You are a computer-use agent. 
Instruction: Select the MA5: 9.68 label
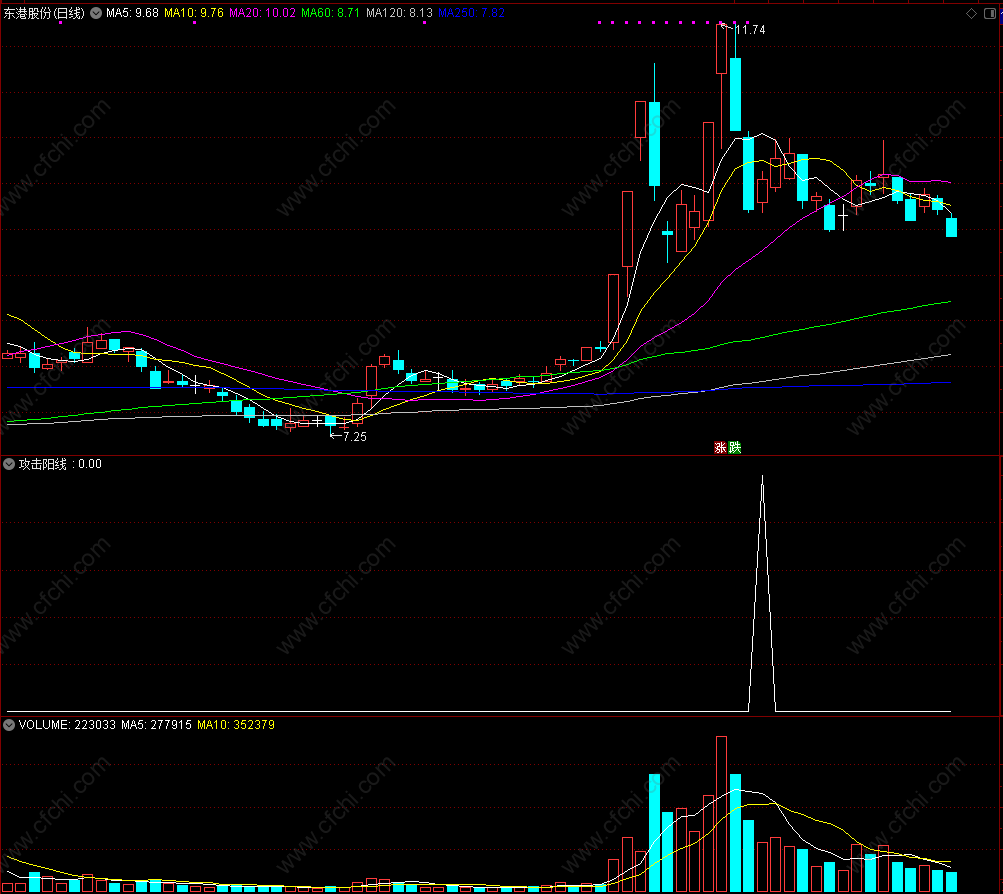tap(132, 13)
